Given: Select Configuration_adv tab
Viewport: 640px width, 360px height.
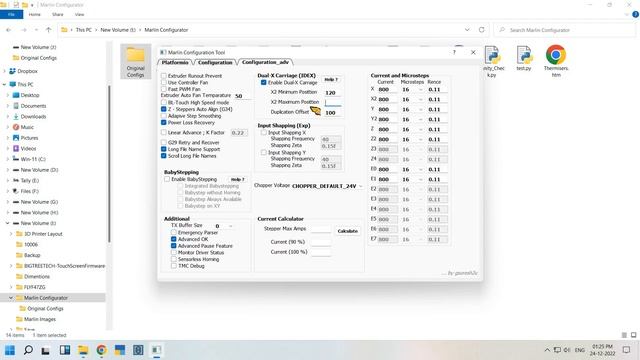Looking at the screenshot, I should (265, 62).
